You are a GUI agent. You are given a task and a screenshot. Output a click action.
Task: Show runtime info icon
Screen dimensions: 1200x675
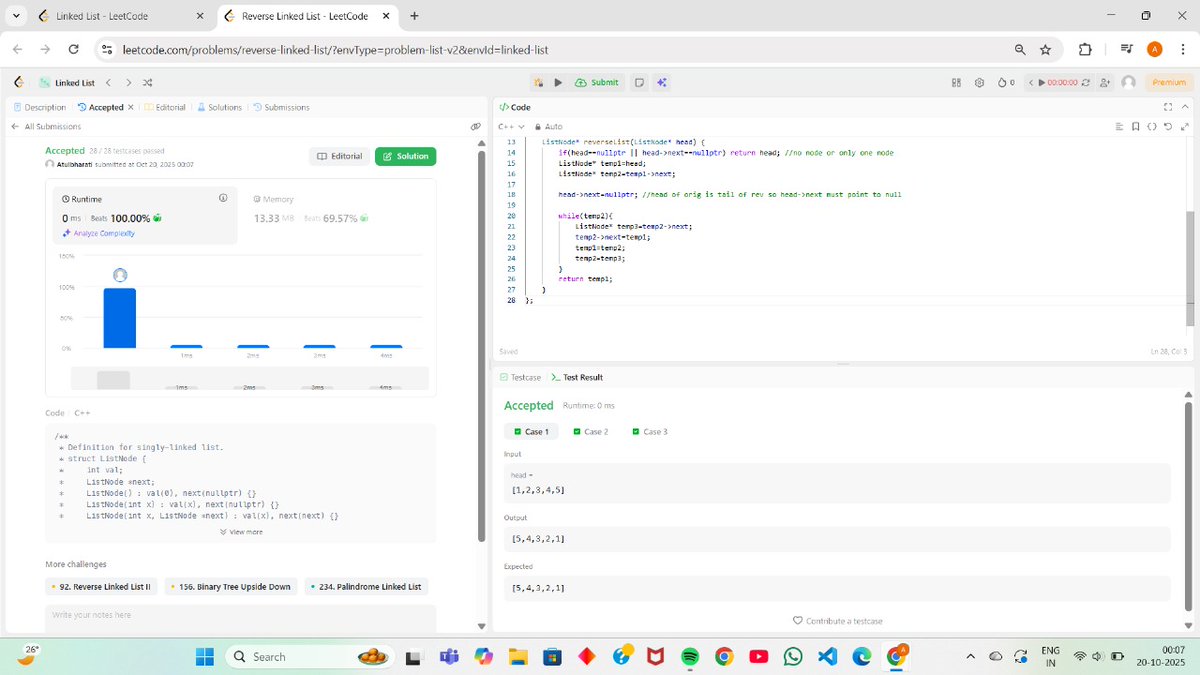pyautogui.click(x=222, y=198)
